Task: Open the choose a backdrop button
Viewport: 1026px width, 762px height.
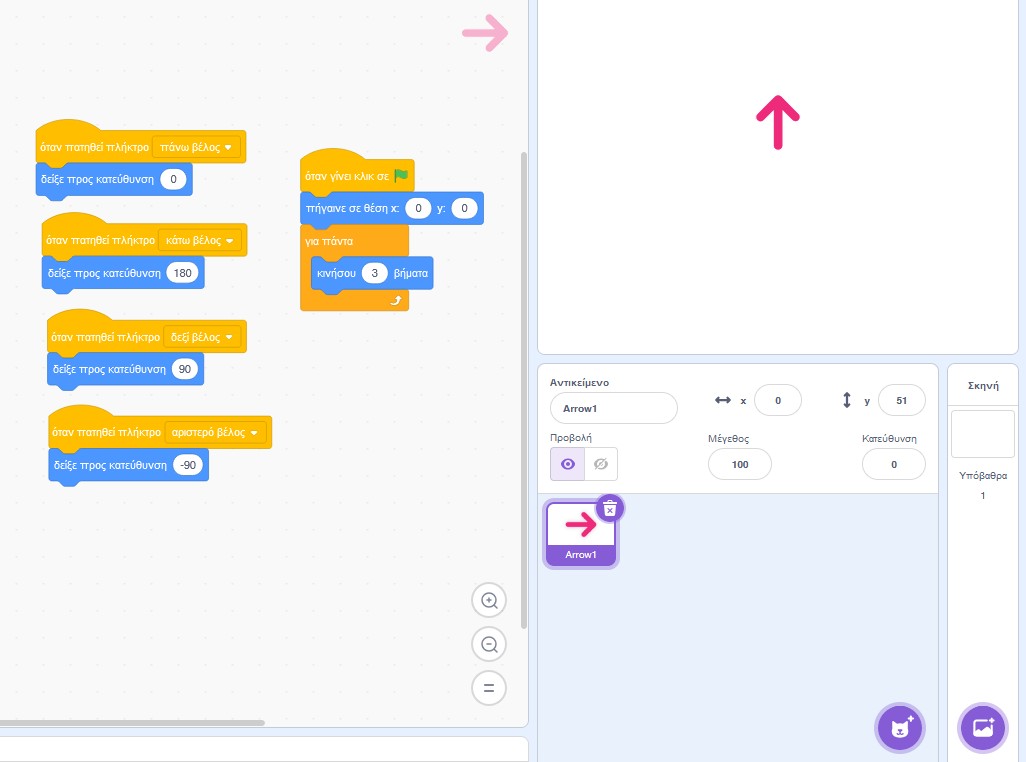Action: point(983,727)
